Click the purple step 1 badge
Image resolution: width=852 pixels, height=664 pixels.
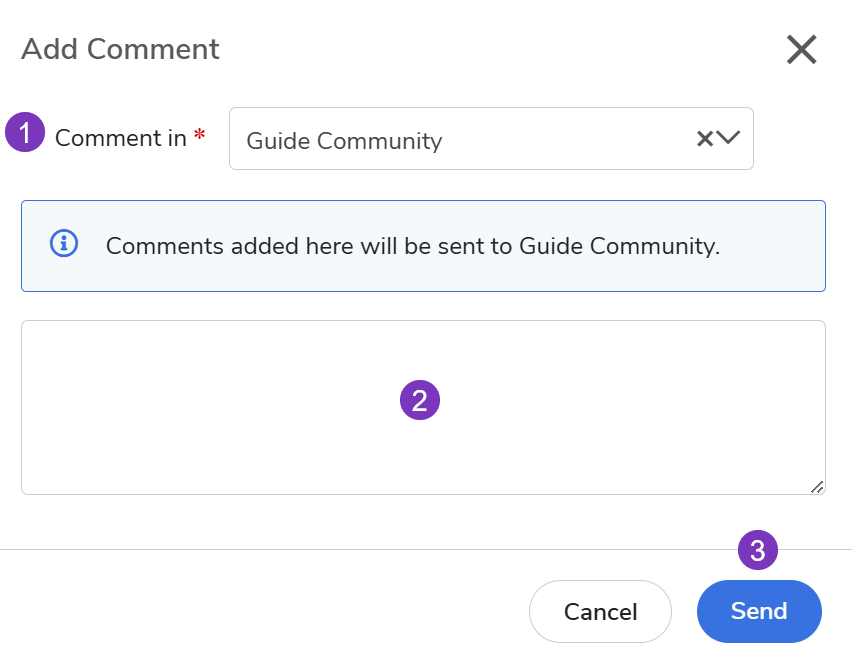tap(25, 132)
